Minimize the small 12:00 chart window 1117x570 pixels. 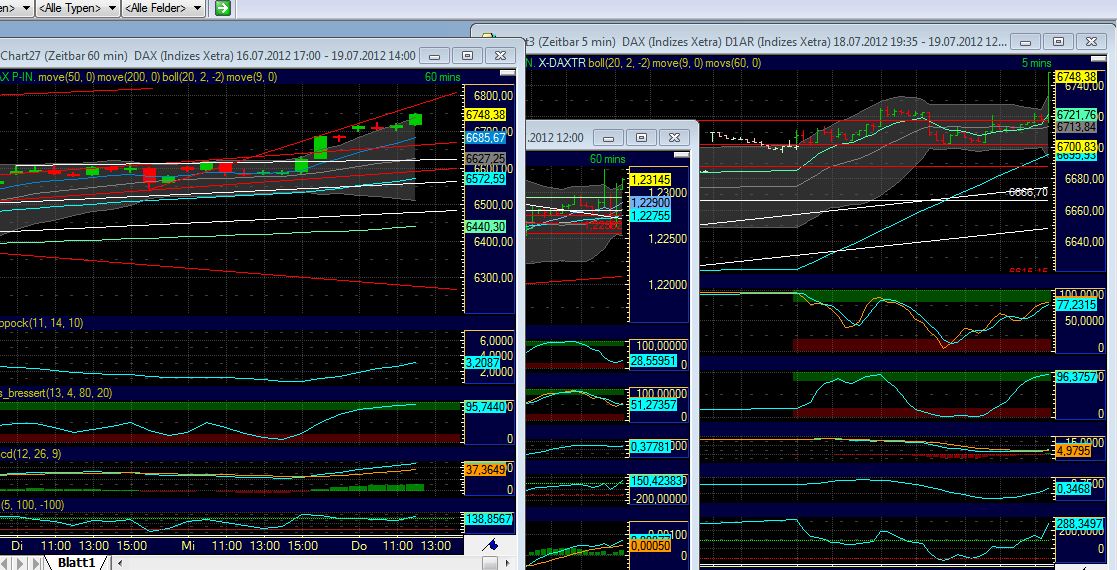tap(608, 138)
